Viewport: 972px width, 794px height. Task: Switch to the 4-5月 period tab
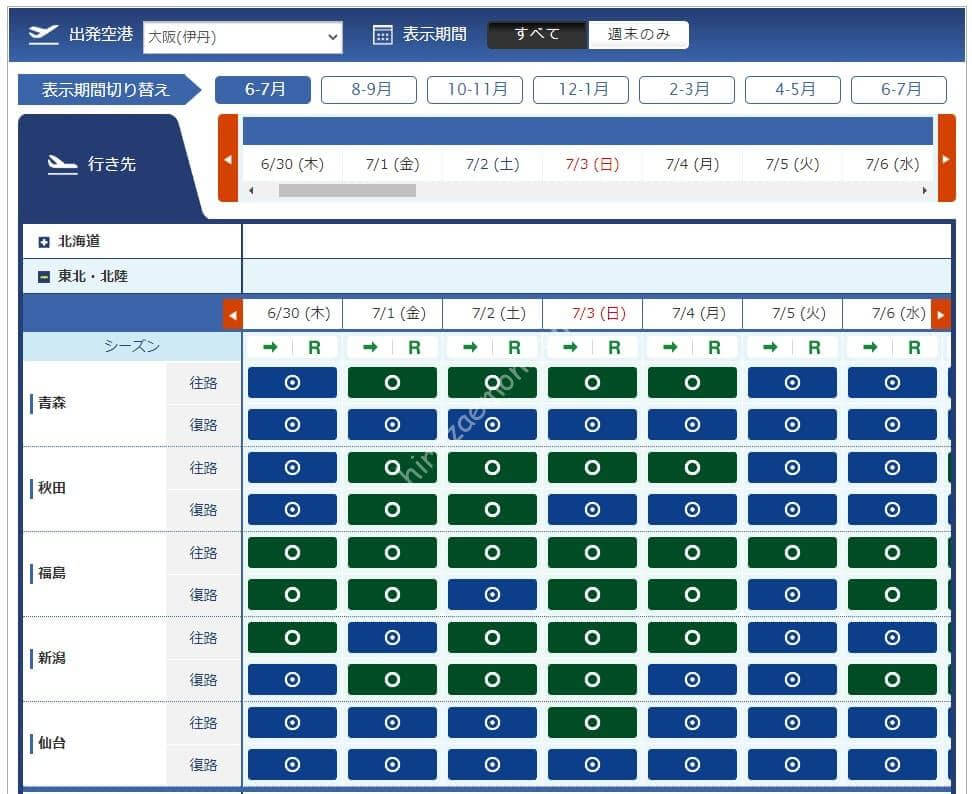pos(793,90)
